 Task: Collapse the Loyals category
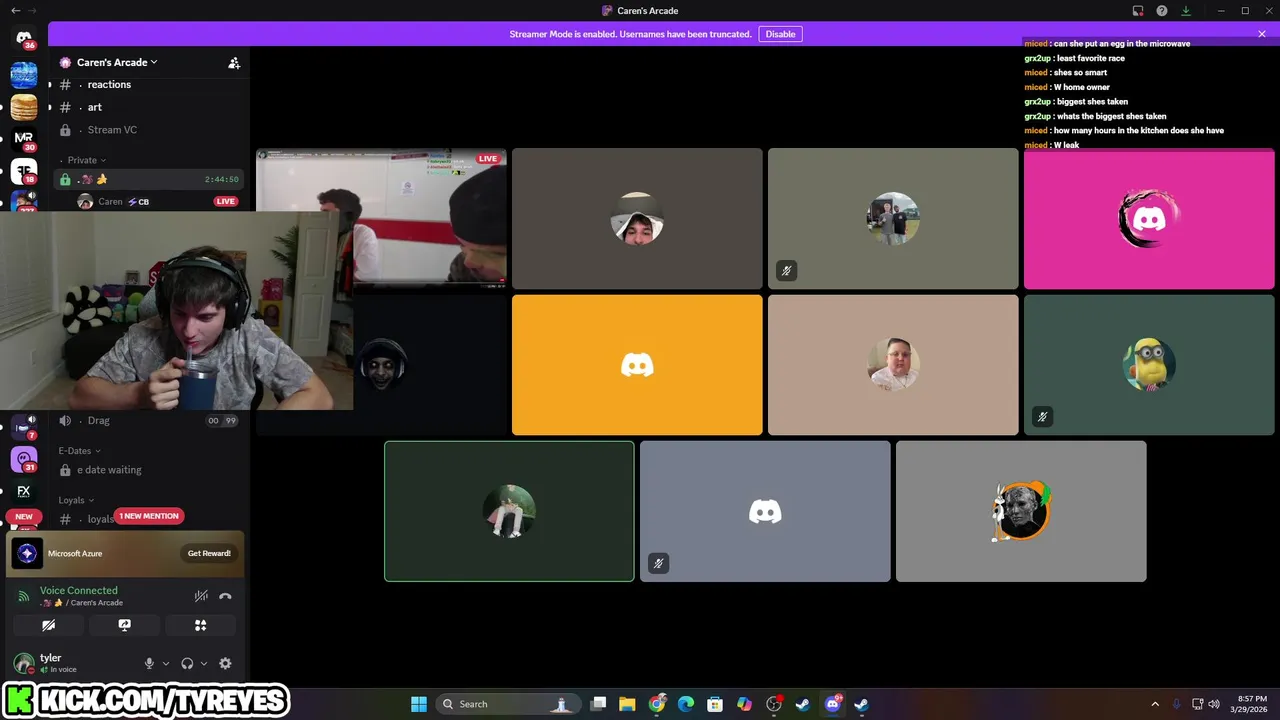click(x=75, y=500)
